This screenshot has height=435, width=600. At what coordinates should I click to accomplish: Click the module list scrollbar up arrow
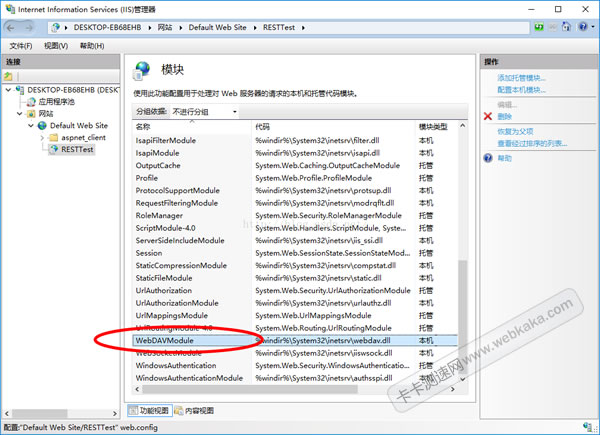(463, 127)
